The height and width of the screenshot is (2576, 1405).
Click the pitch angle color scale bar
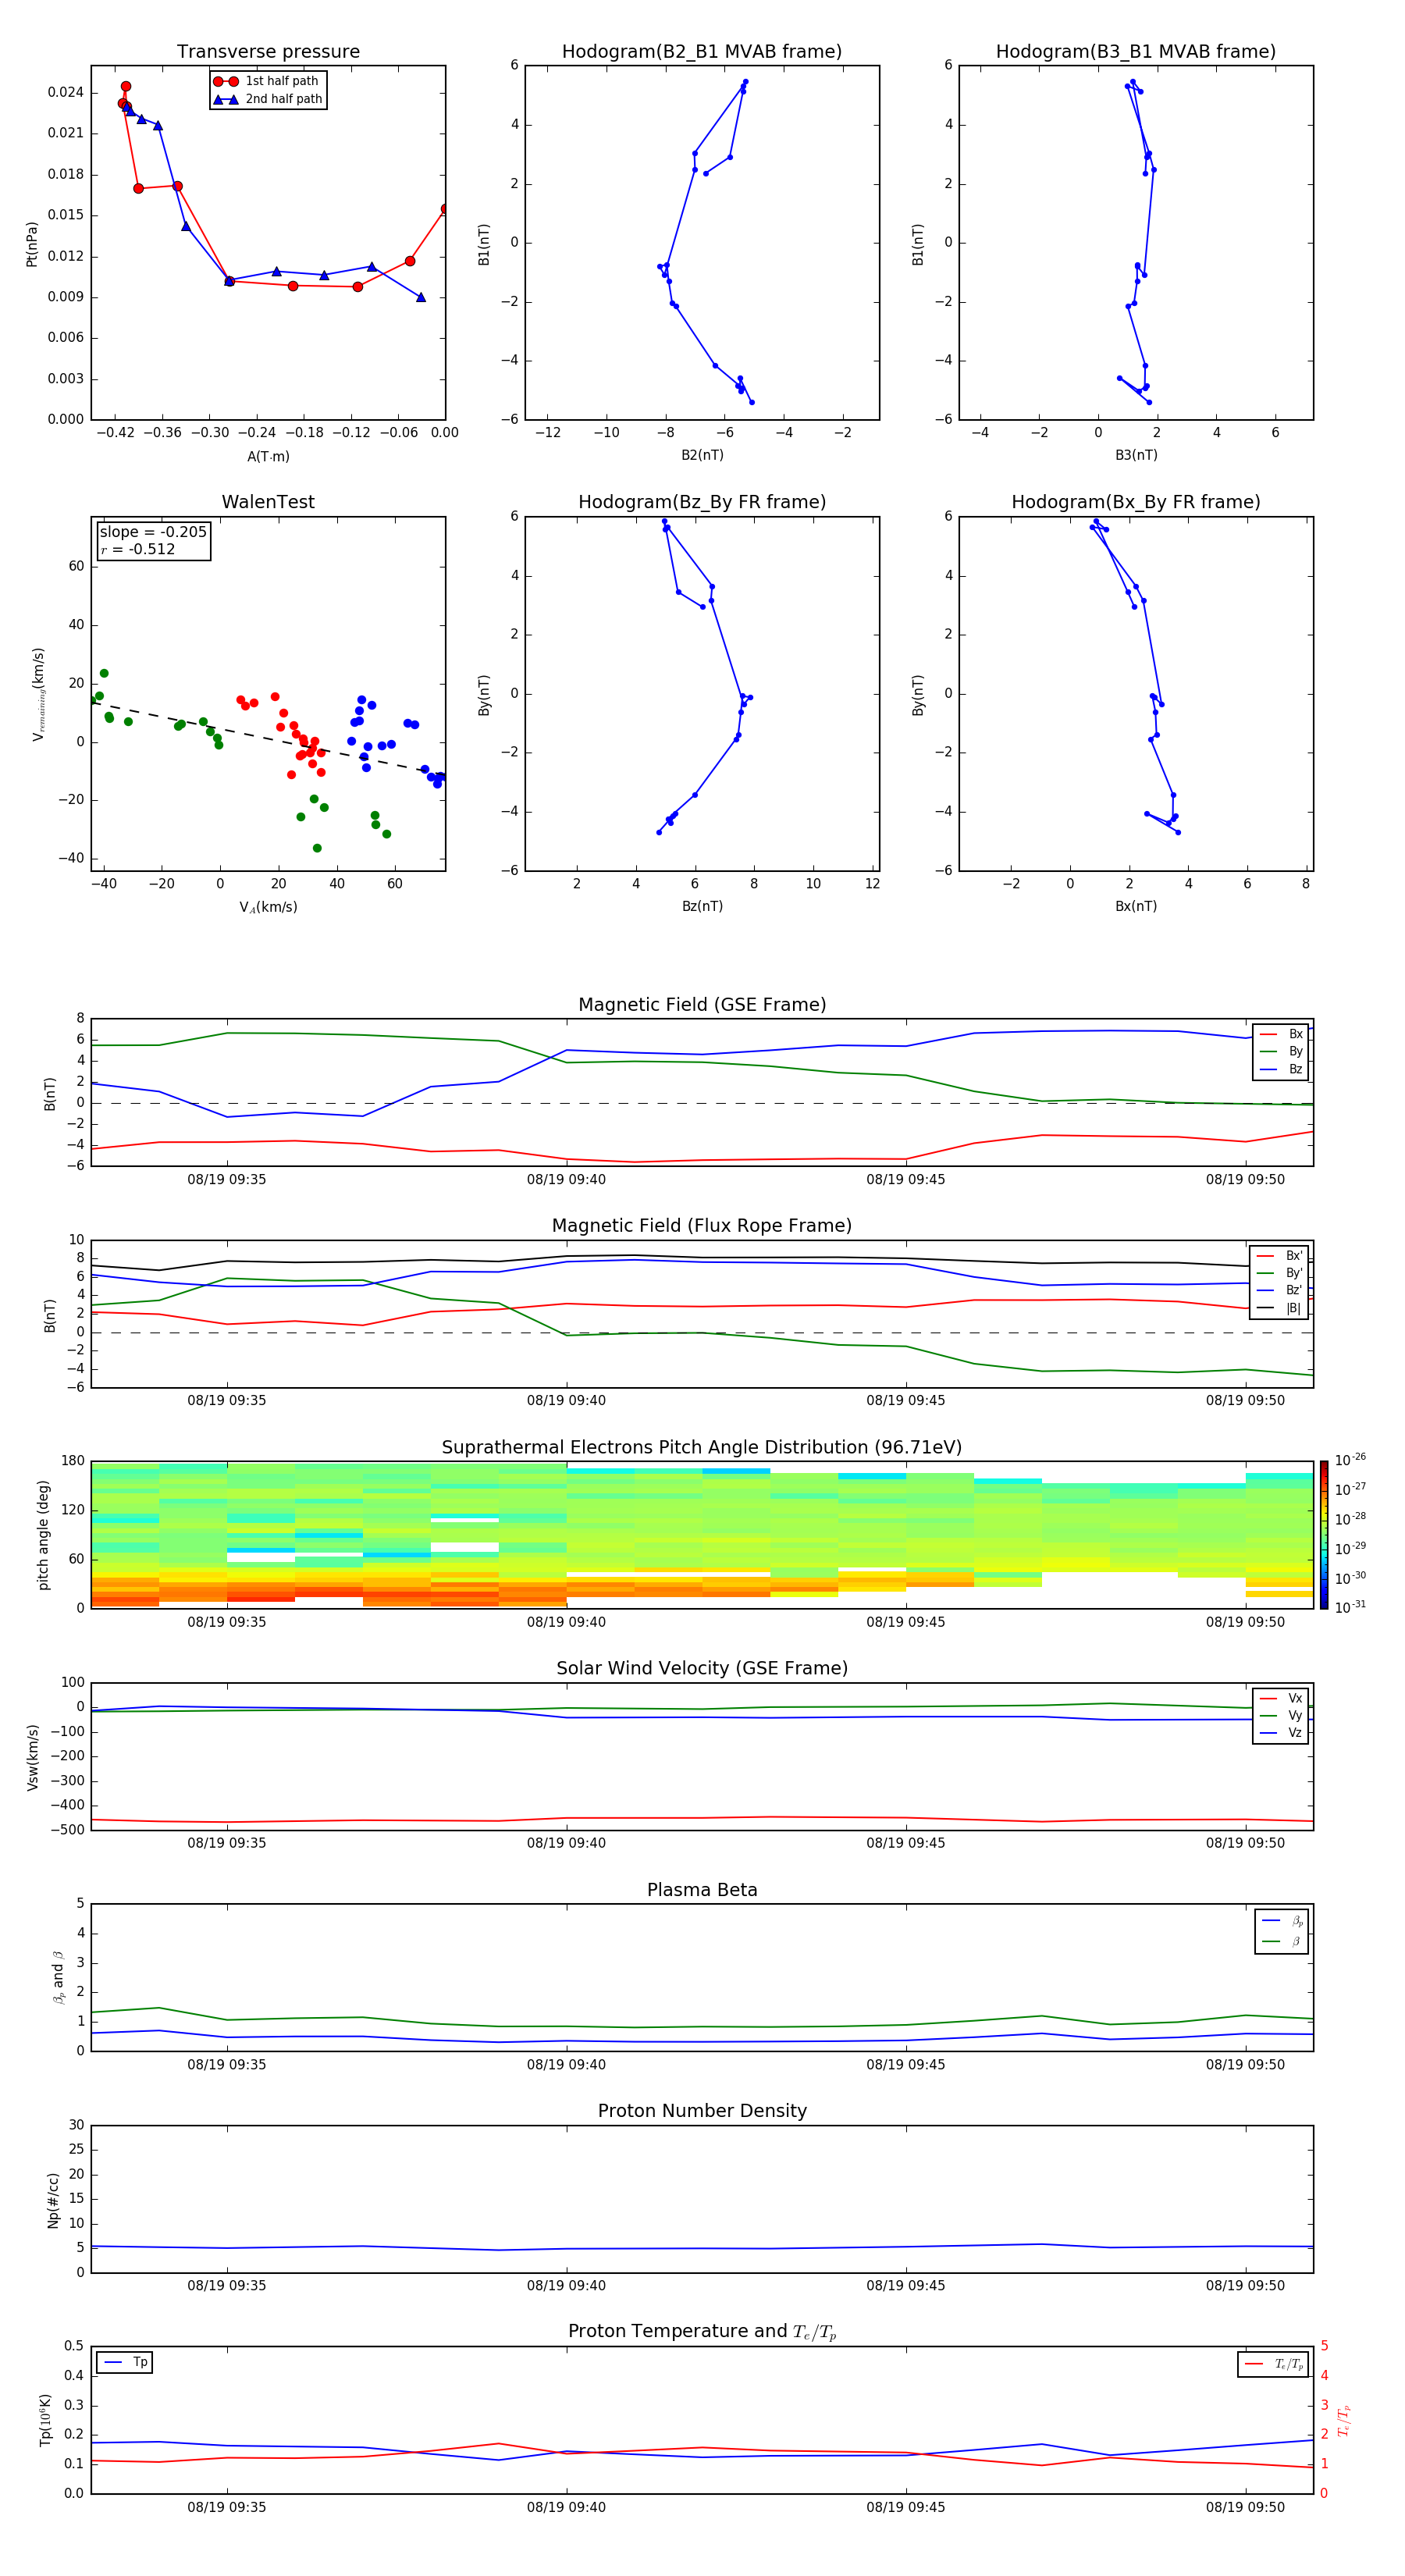tap(1324, 1535)
